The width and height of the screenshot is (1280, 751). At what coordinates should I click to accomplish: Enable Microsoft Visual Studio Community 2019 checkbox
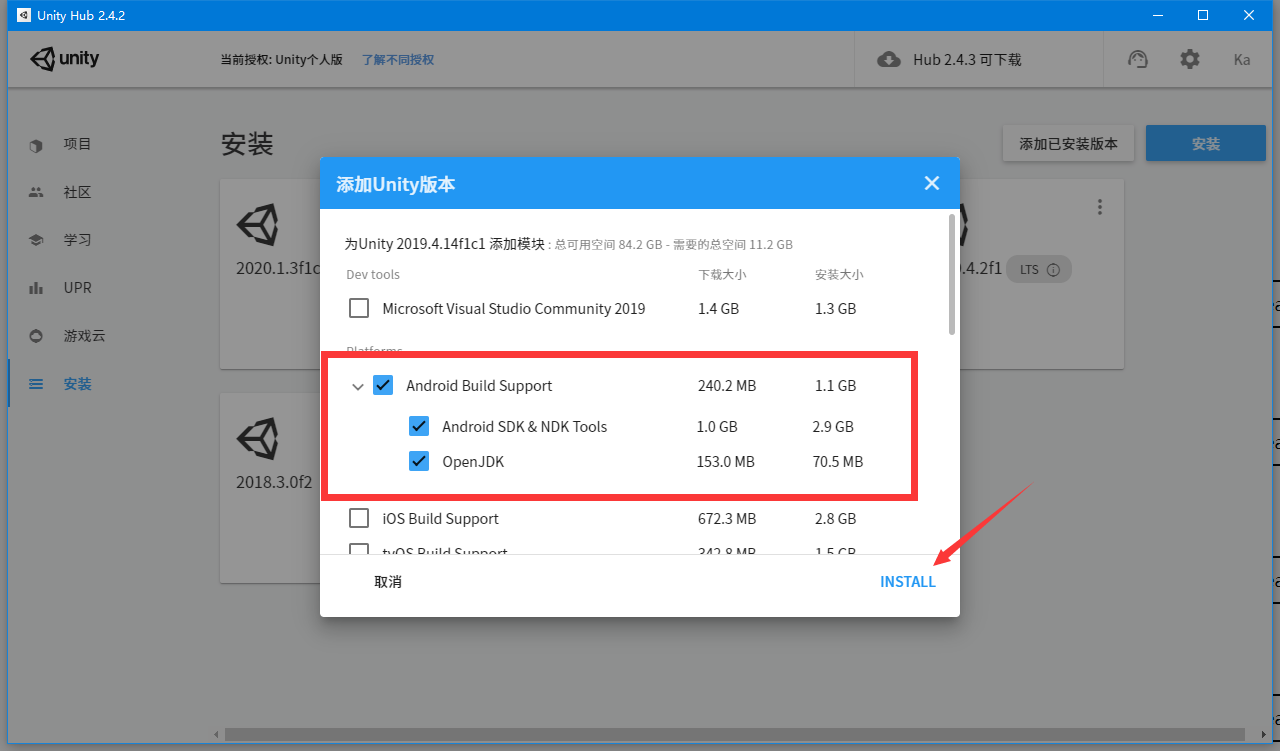[x=359, y=308]
